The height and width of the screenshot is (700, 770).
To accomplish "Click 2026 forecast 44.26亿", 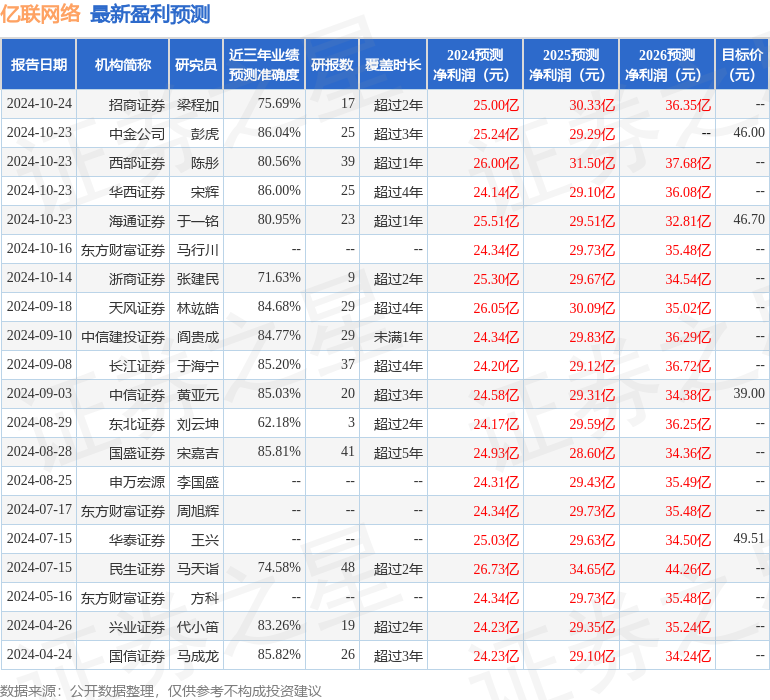I will click(688, 569).
